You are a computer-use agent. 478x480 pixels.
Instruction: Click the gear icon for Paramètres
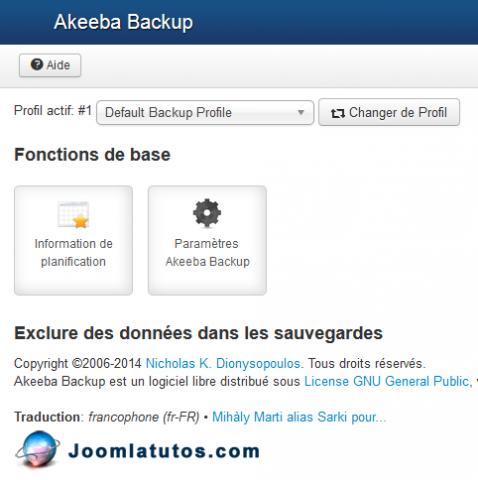click(x=207, y=213)
